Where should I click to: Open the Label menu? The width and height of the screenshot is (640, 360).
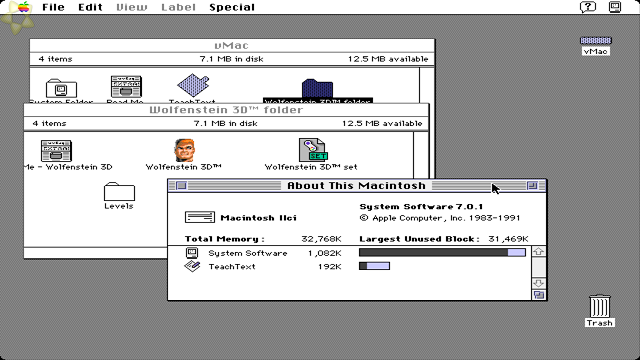click(x=178, y=7)
